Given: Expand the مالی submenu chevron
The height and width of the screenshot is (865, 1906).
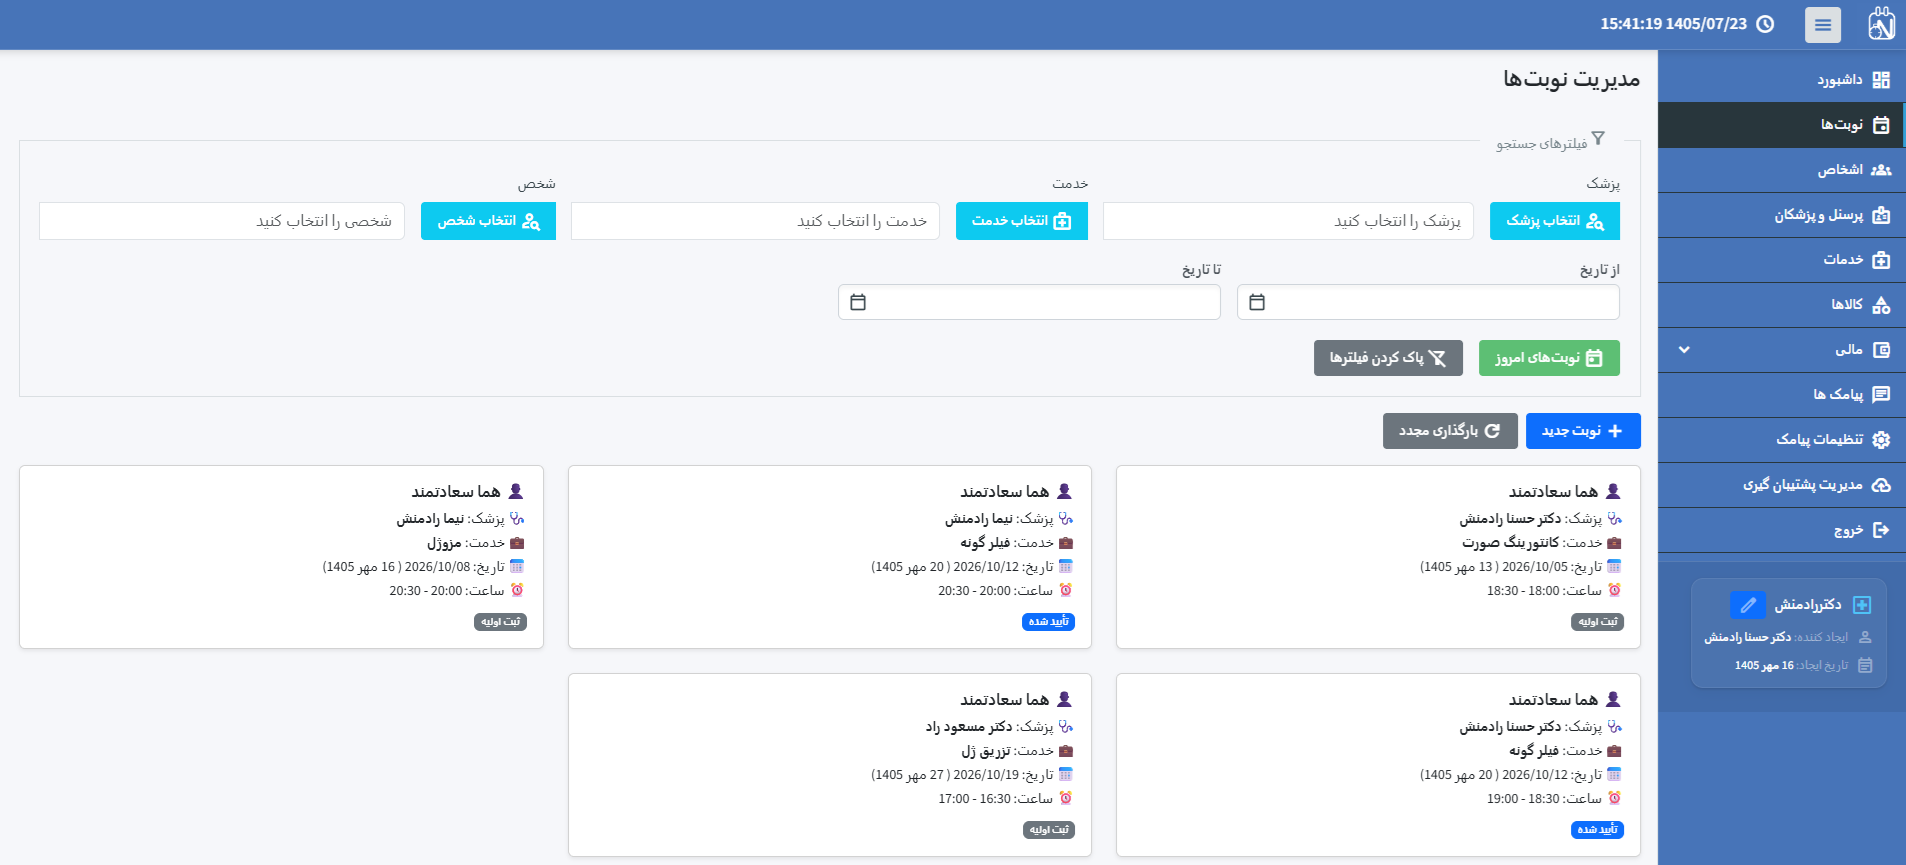Looking at the screenshot, I should click(x=1684, y=350).
